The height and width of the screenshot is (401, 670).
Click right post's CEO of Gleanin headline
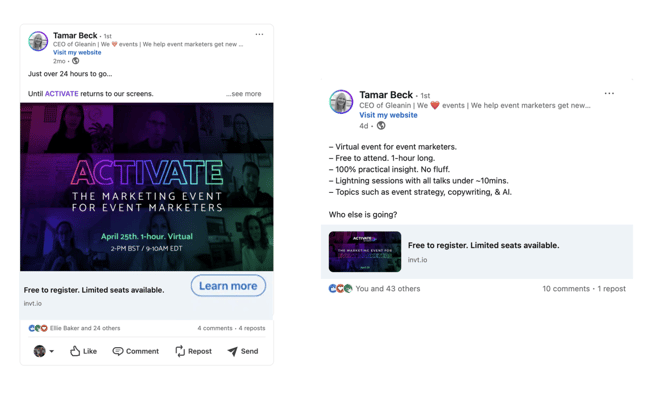pyautogui.click(x=475, y=106)
